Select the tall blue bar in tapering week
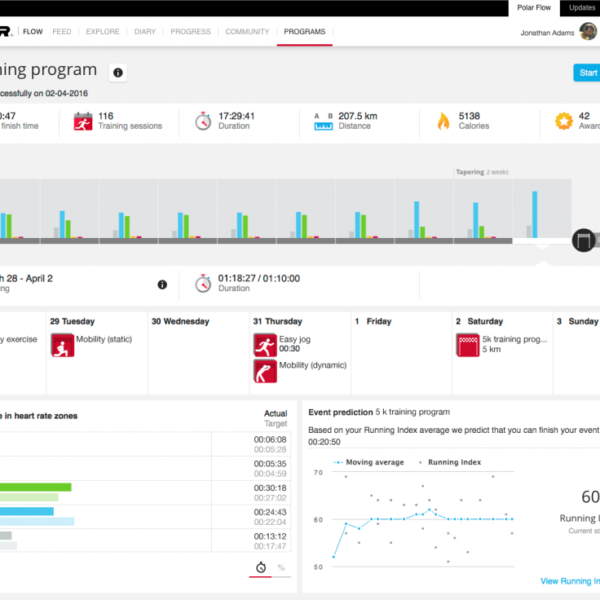Image resolution: width=600 pixels, height=600 pixels. [534, 214]
